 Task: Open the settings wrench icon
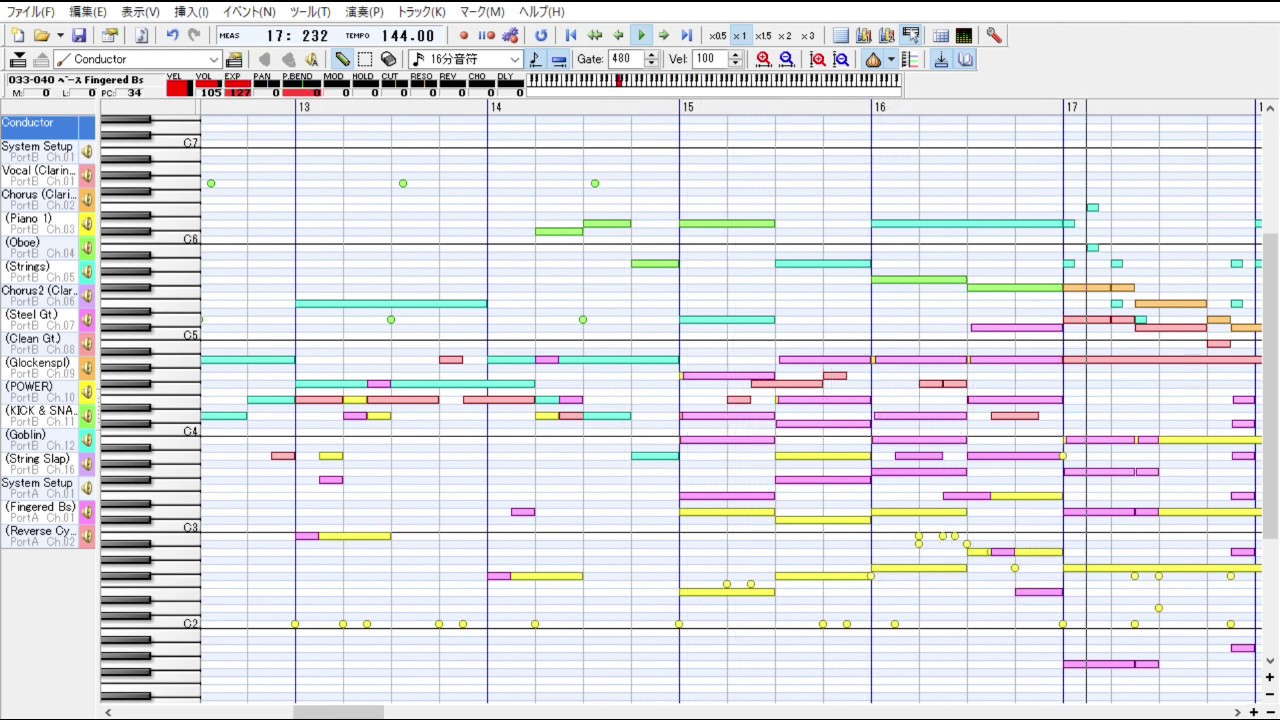pyautogui.click(x=993, y=35)
